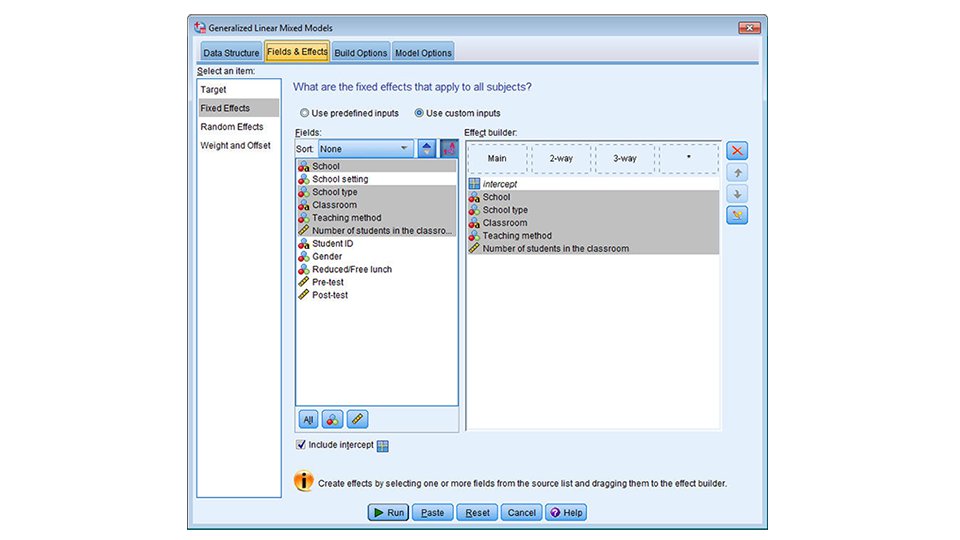
Task: Select School effect in Effect builder
Action: pos(593,197)
